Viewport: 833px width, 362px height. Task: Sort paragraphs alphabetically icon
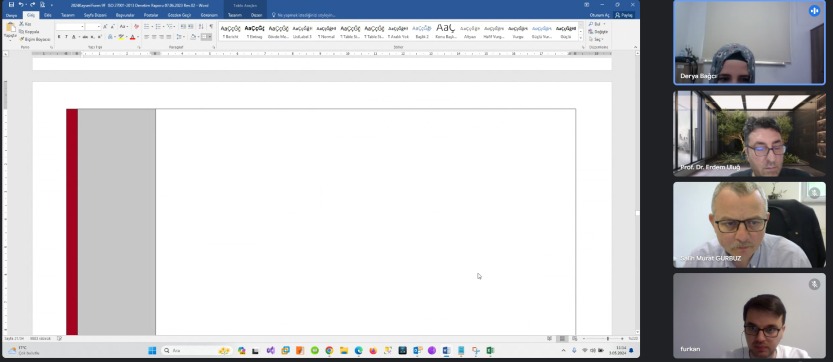[201, 26]
